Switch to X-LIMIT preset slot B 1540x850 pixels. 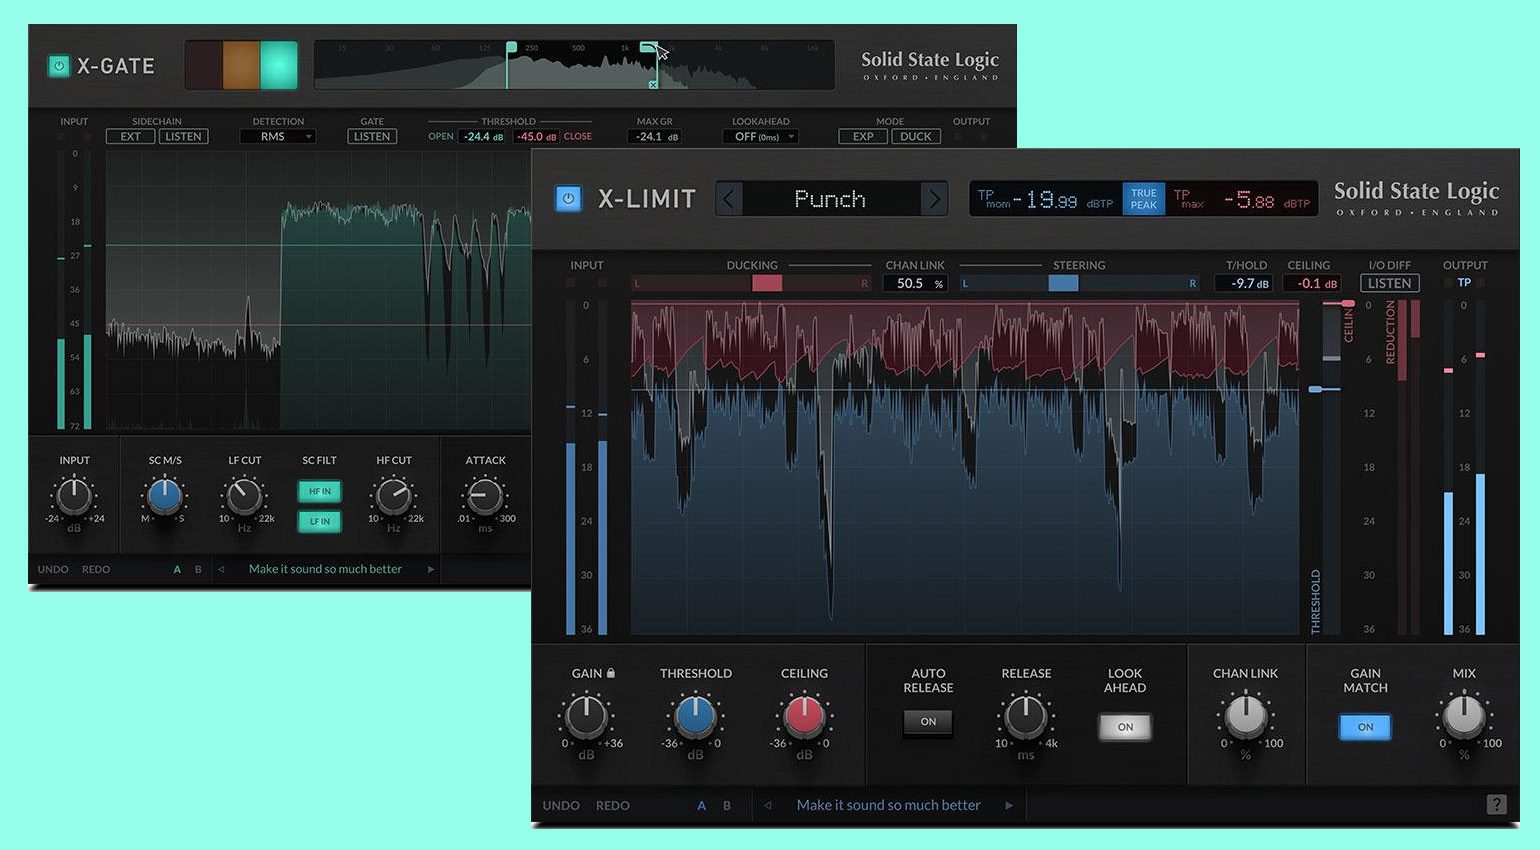[727, 805]
